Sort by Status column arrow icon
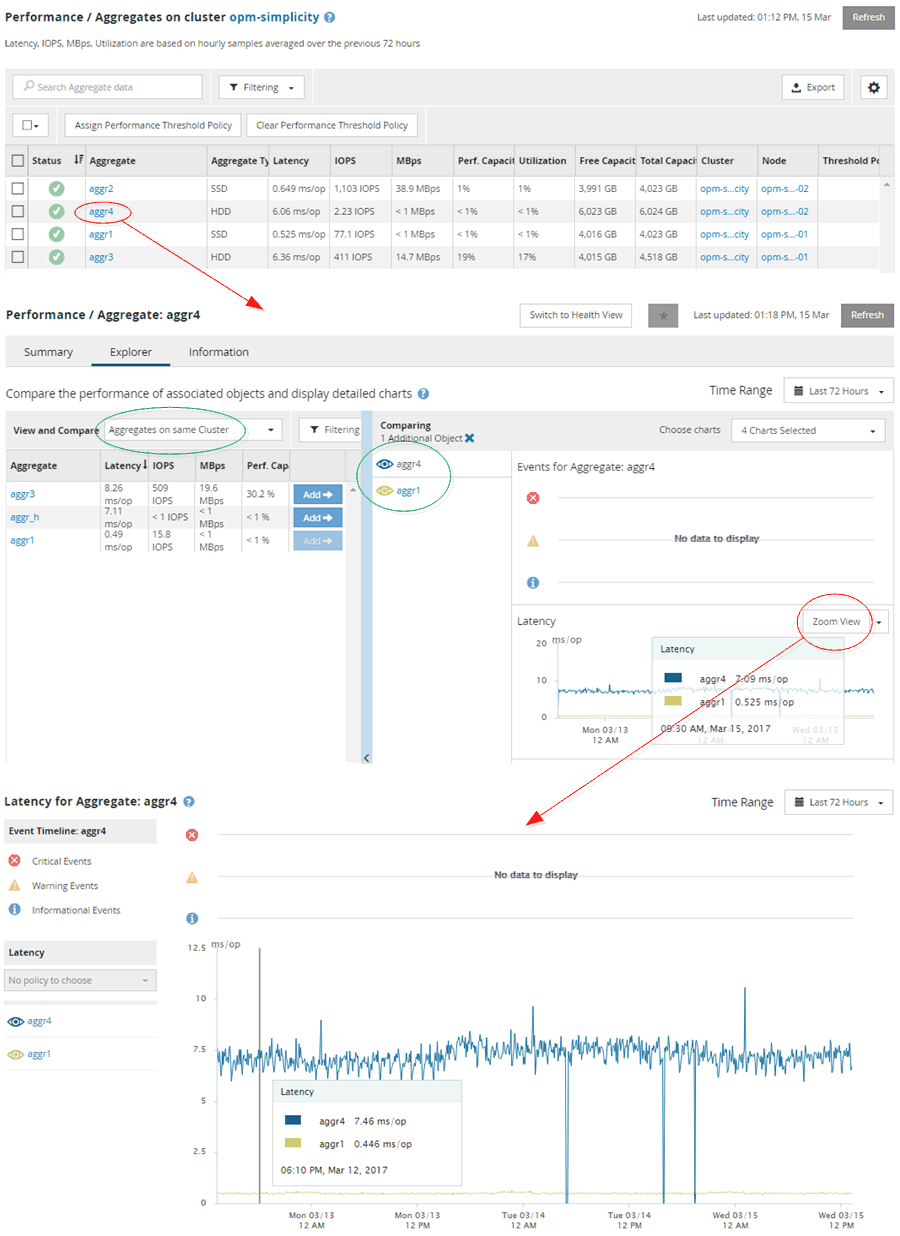 (79, 160)
